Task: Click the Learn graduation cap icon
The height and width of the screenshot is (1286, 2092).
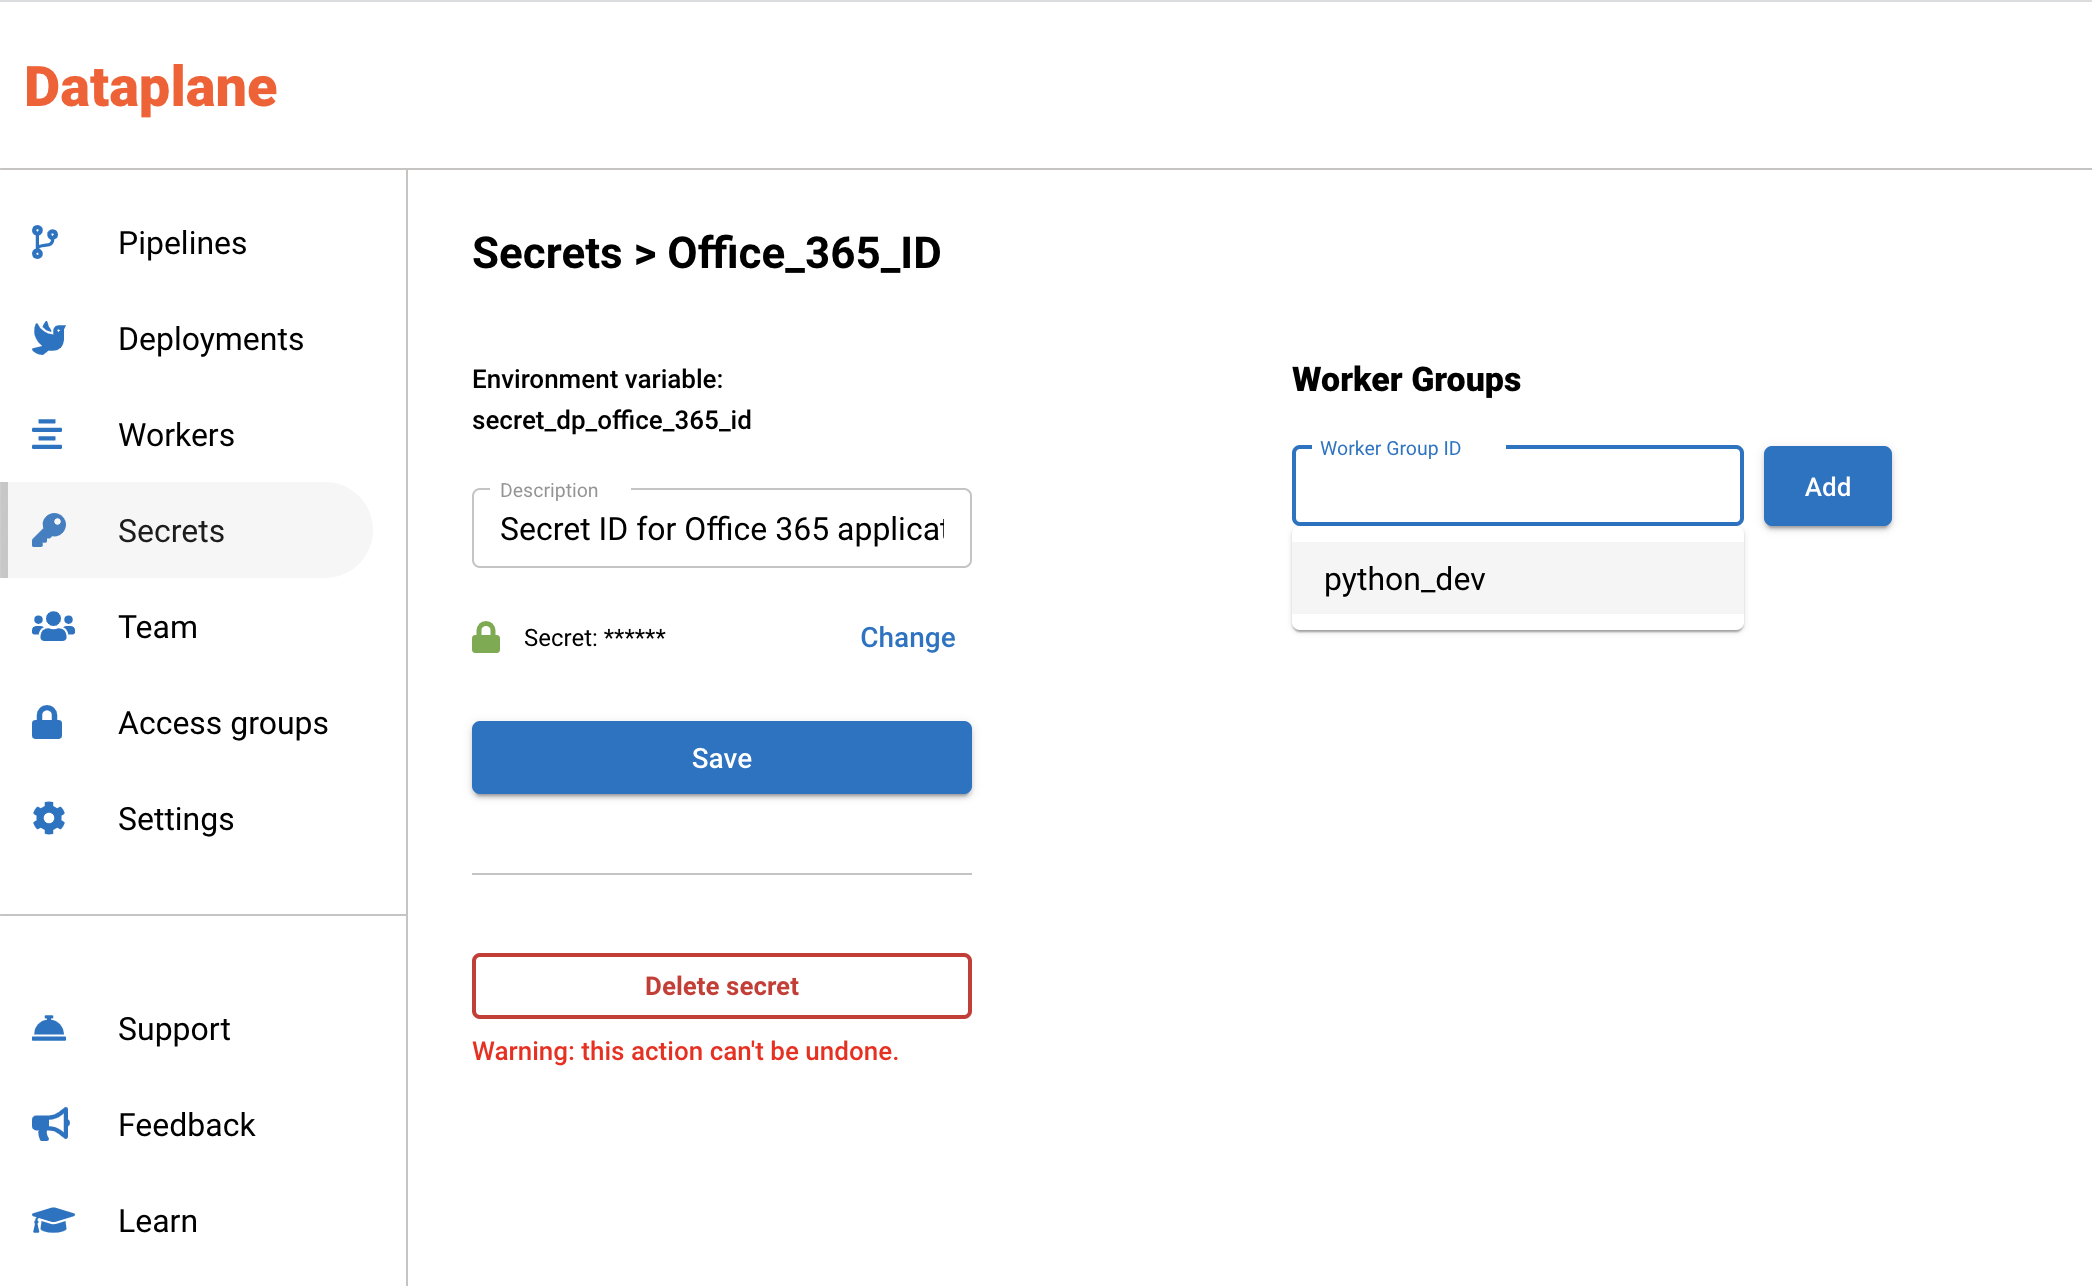Action: click(x=52, y=1220)
